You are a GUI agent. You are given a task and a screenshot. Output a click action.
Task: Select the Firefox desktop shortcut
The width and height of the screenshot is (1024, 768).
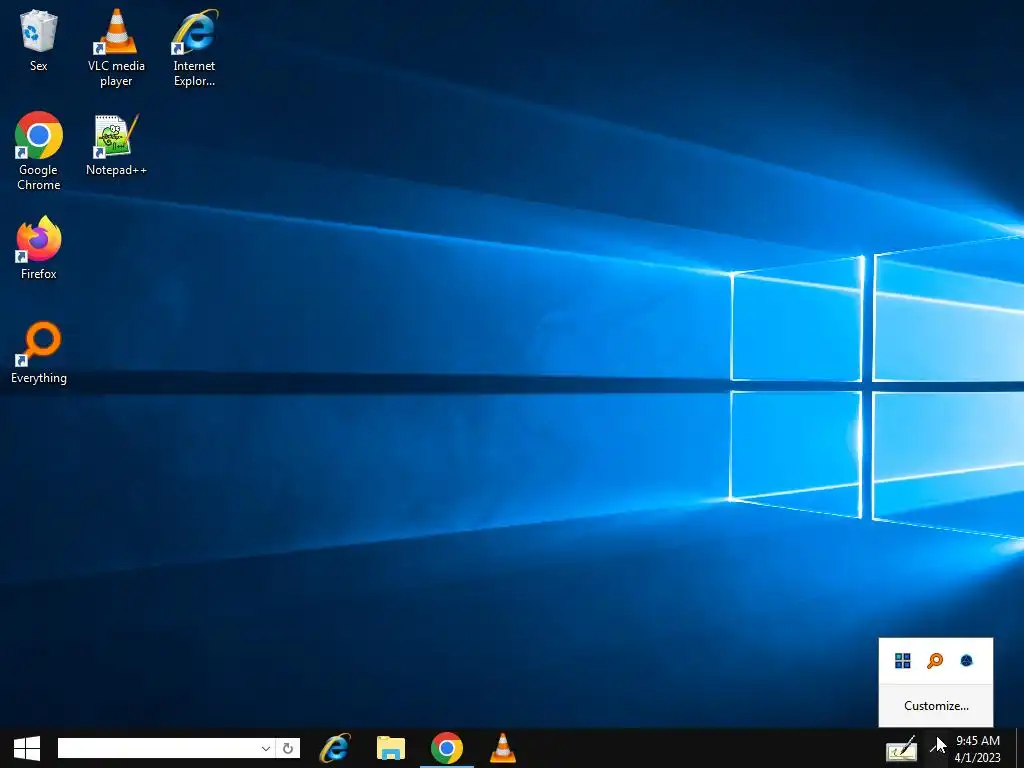(39, 248)
